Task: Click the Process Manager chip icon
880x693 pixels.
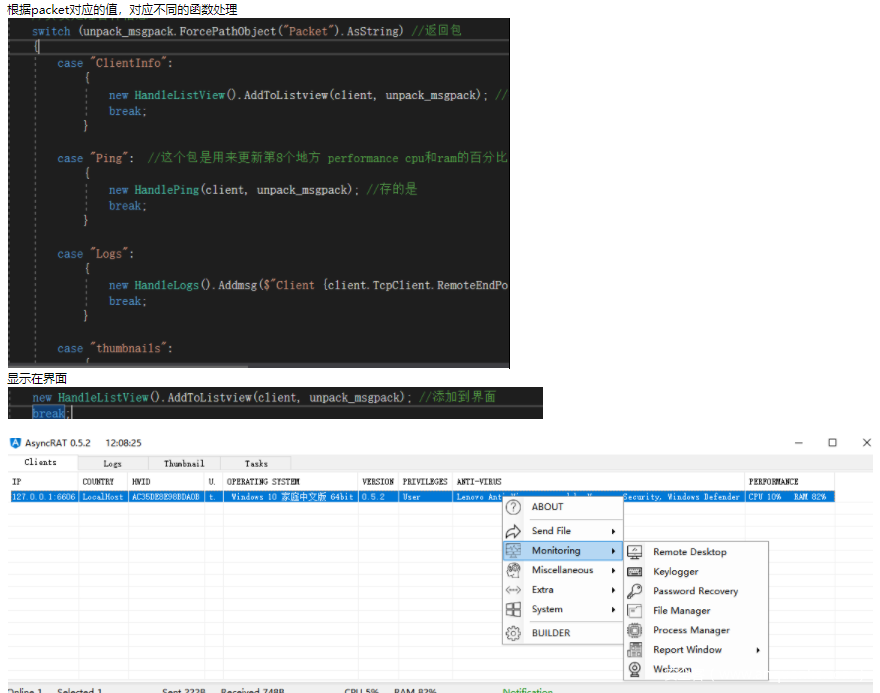Action: [x=634, y=630]
